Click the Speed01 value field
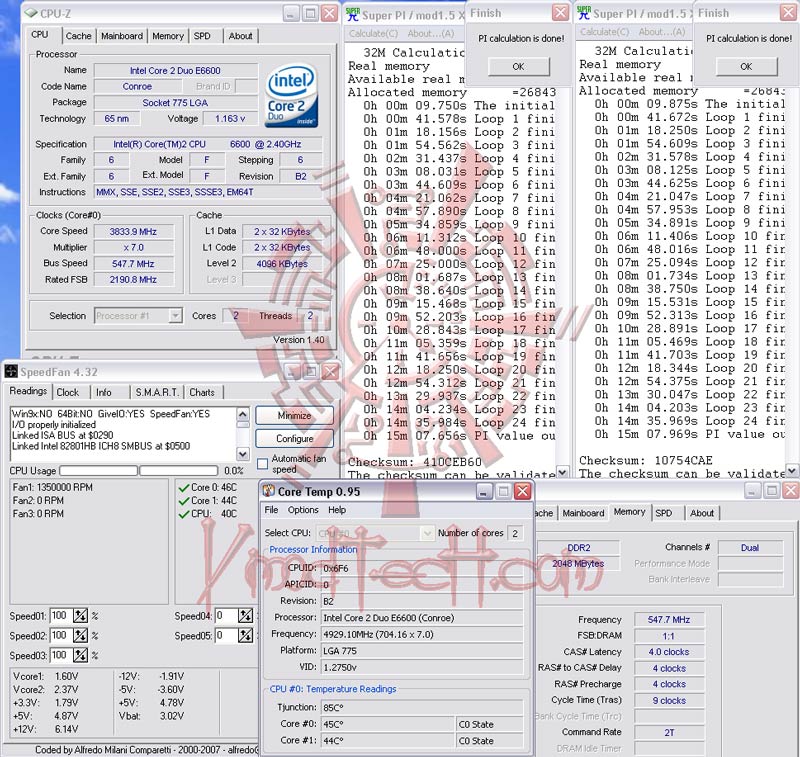This screenshot has height=757, width=800. tap(61, 616)
